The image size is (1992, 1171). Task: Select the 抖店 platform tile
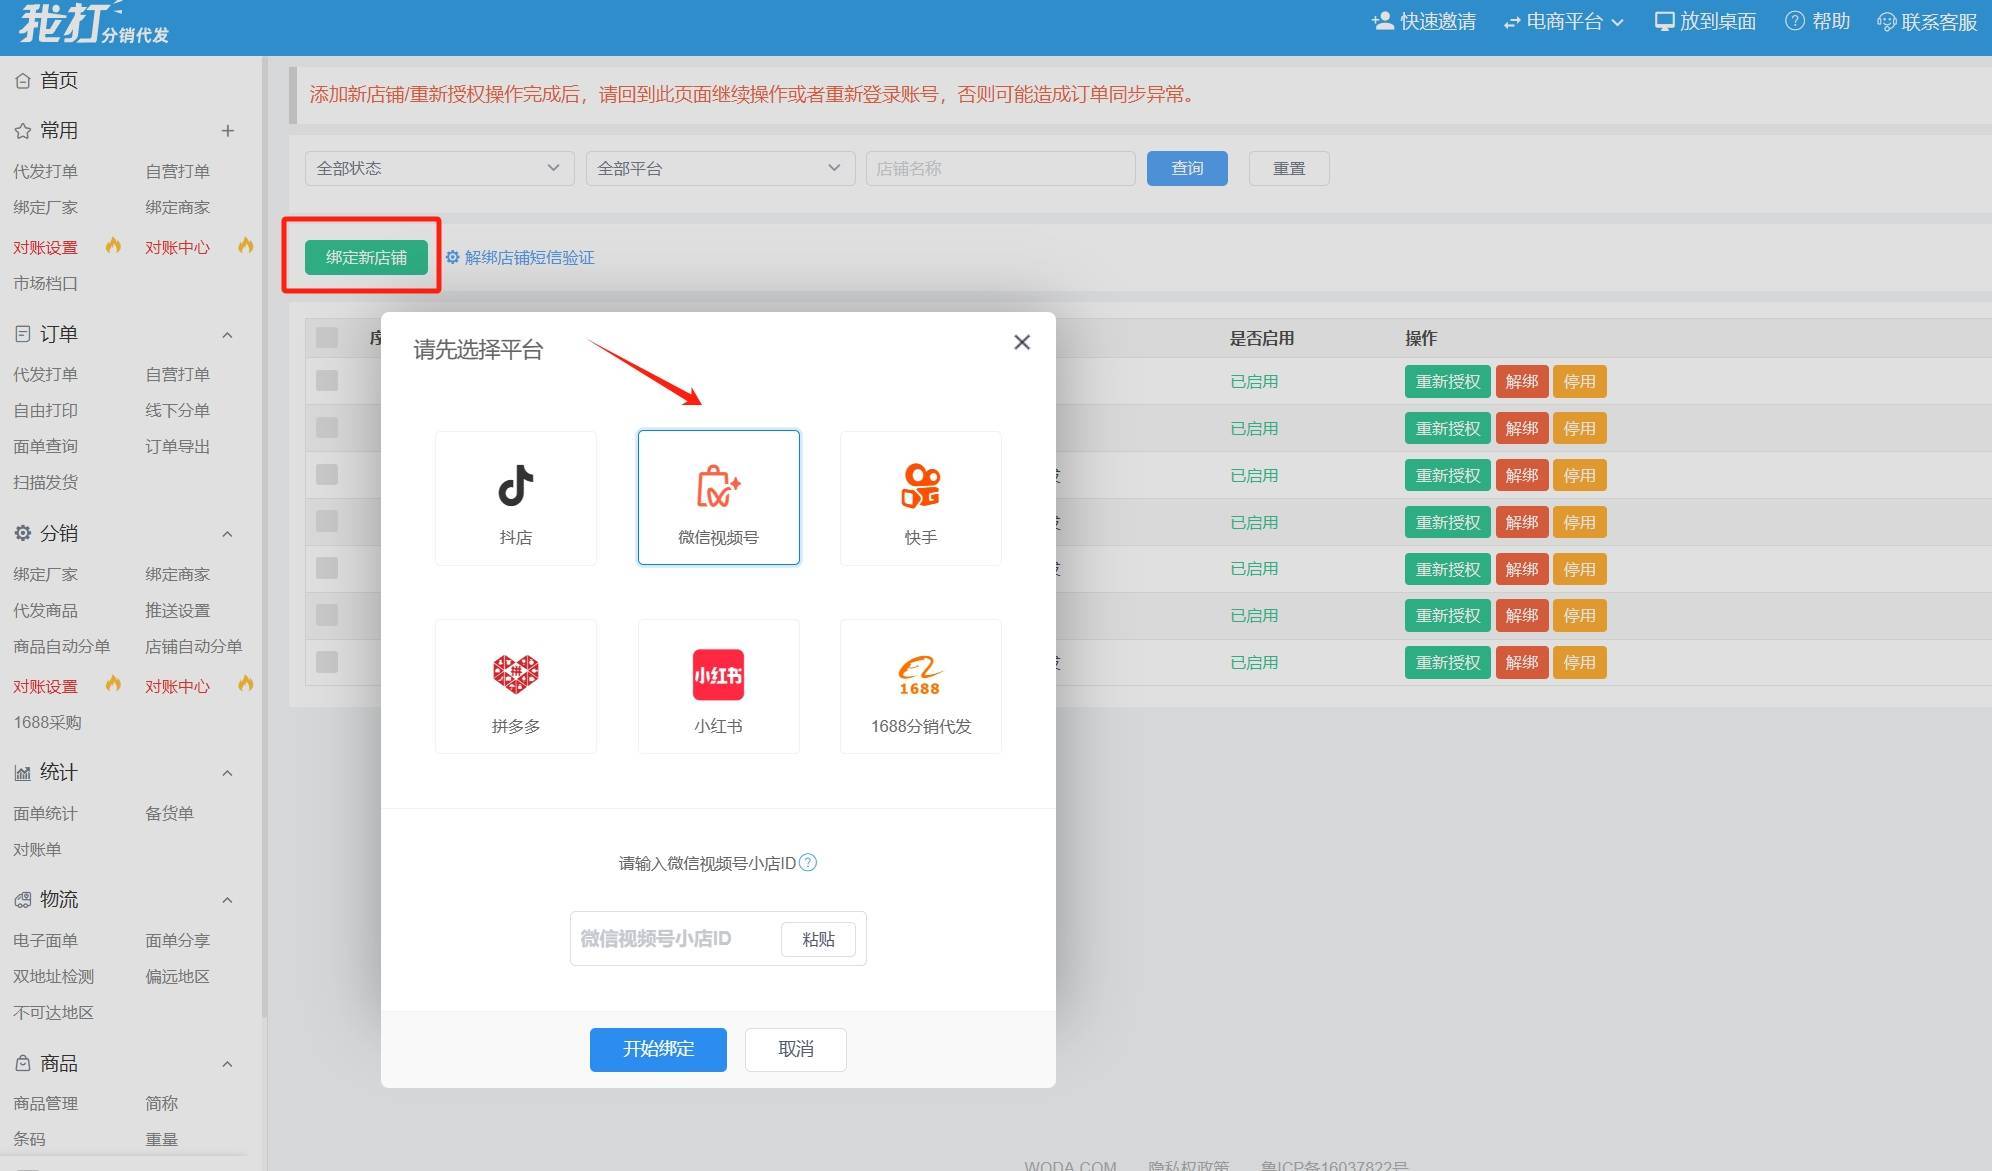[516, 498]
